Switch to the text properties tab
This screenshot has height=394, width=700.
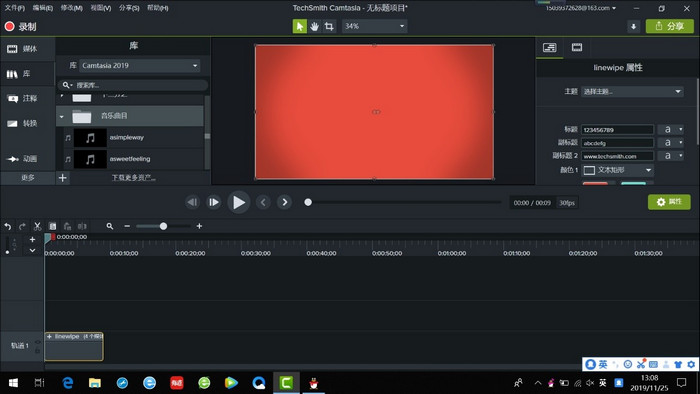[549, 48]
